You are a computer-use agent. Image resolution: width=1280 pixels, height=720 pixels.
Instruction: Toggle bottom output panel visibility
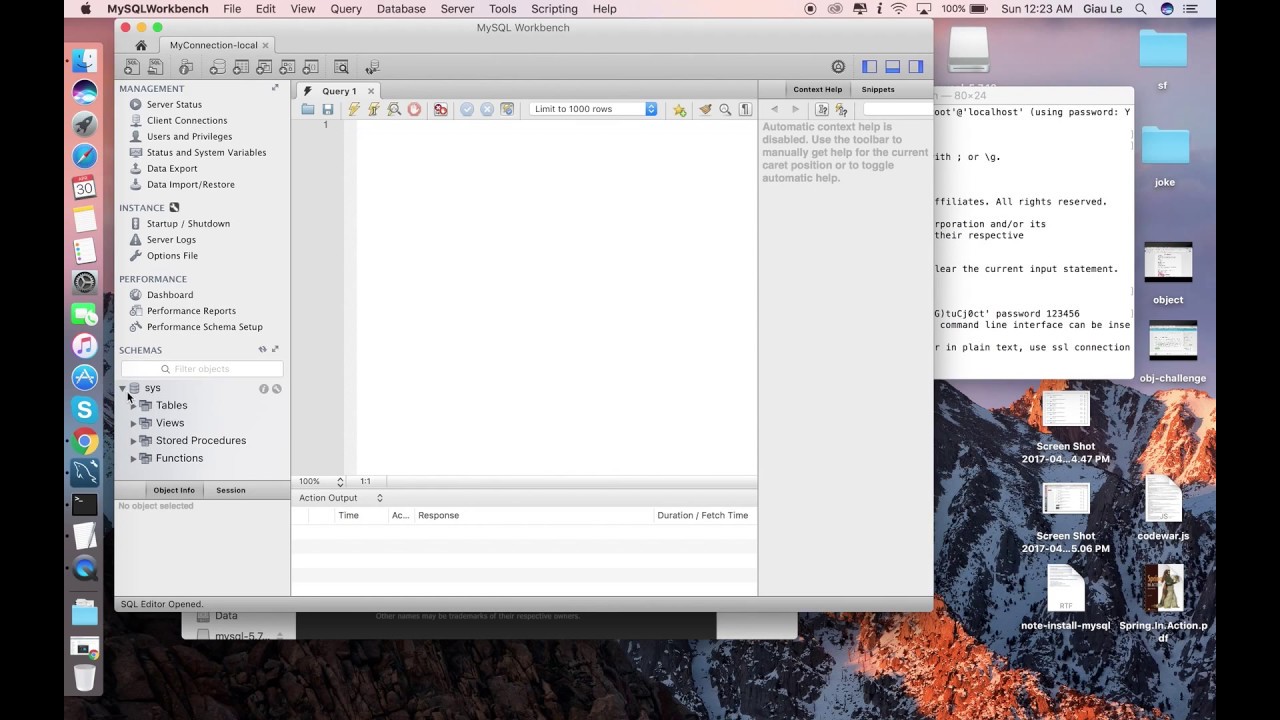pyautogui.click(x=892, y=67)
